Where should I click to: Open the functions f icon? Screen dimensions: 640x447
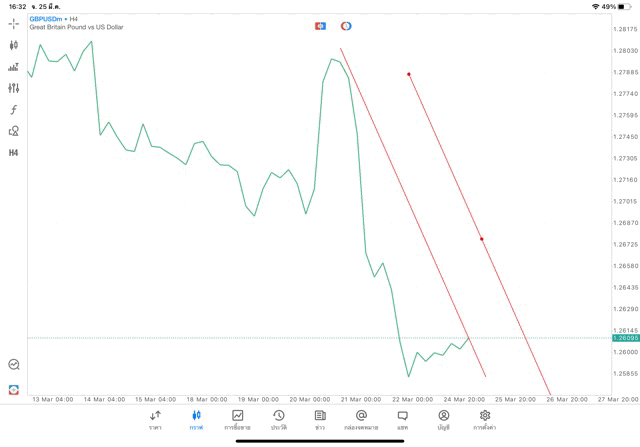[13, 109]
